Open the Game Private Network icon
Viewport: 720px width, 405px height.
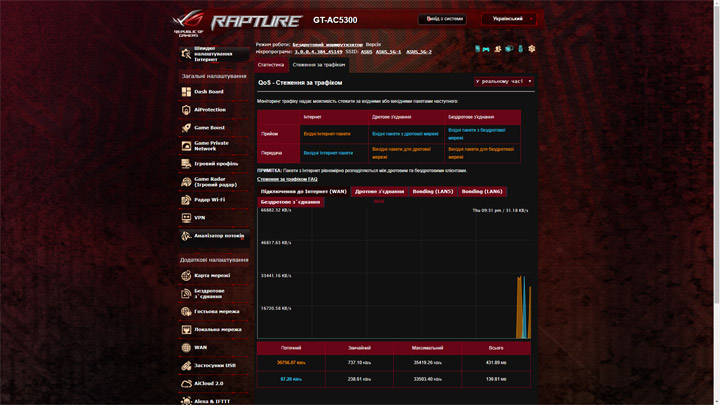[186, 146]
